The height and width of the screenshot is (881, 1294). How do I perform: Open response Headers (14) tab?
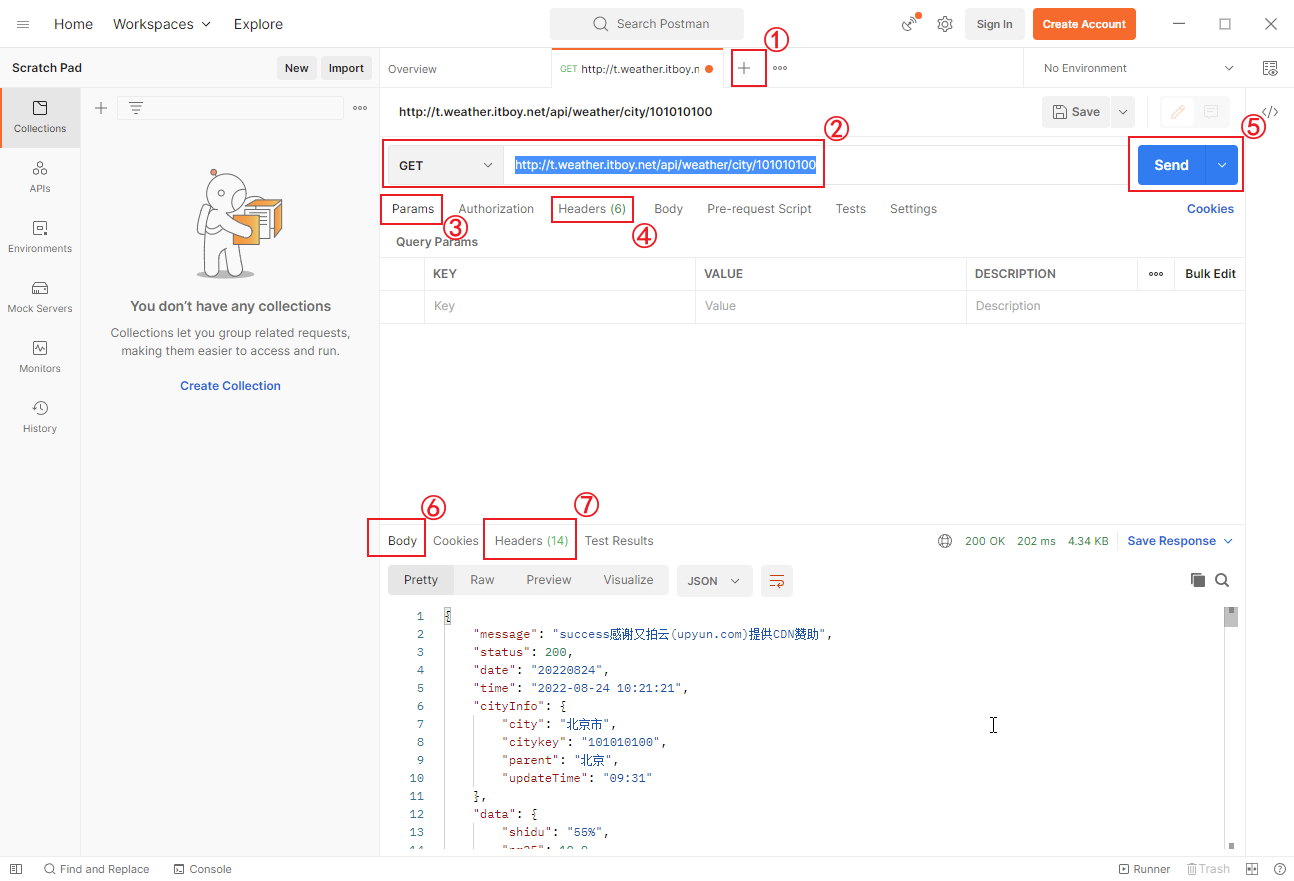coord(531,541)
